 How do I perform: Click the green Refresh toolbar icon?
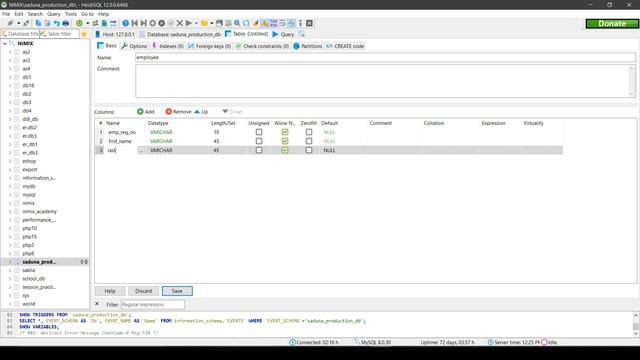click(x=79, y=23)
